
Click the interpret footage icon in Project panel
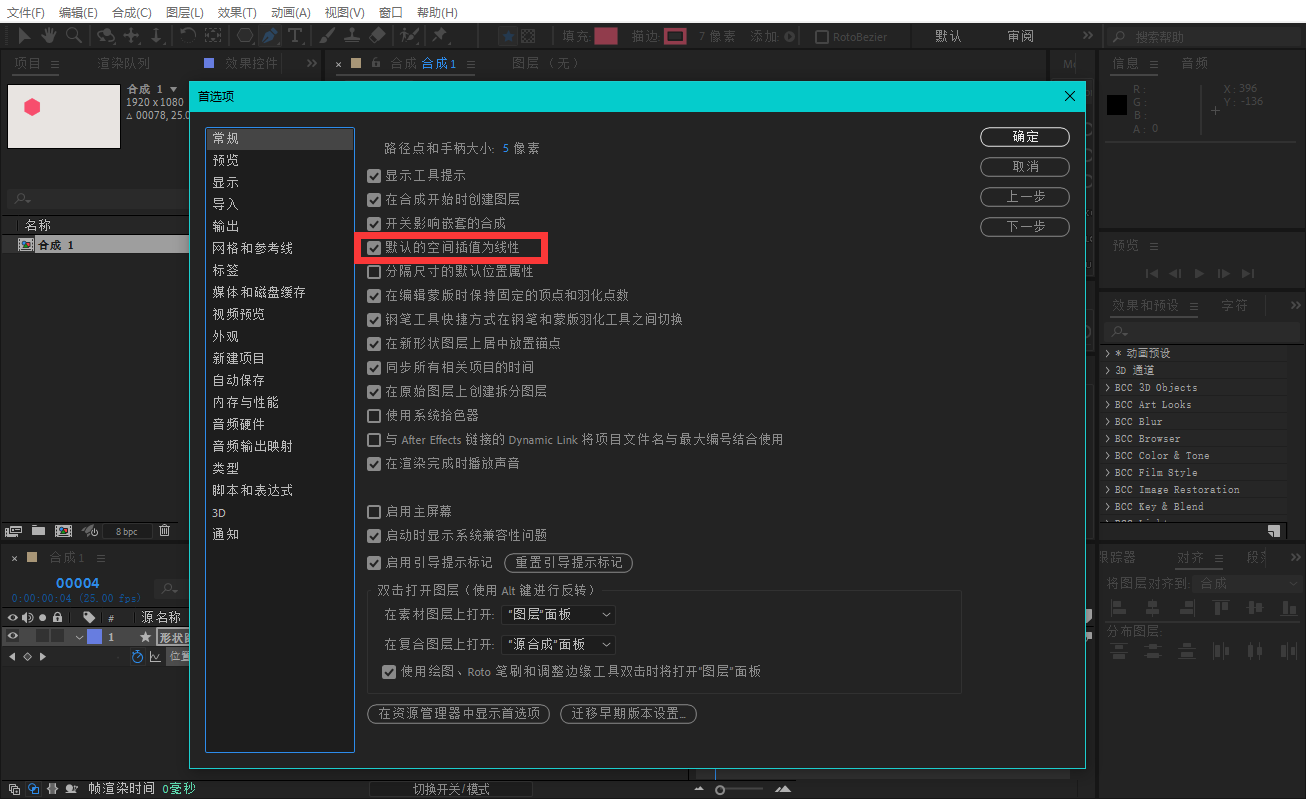[x=13, y=531]
